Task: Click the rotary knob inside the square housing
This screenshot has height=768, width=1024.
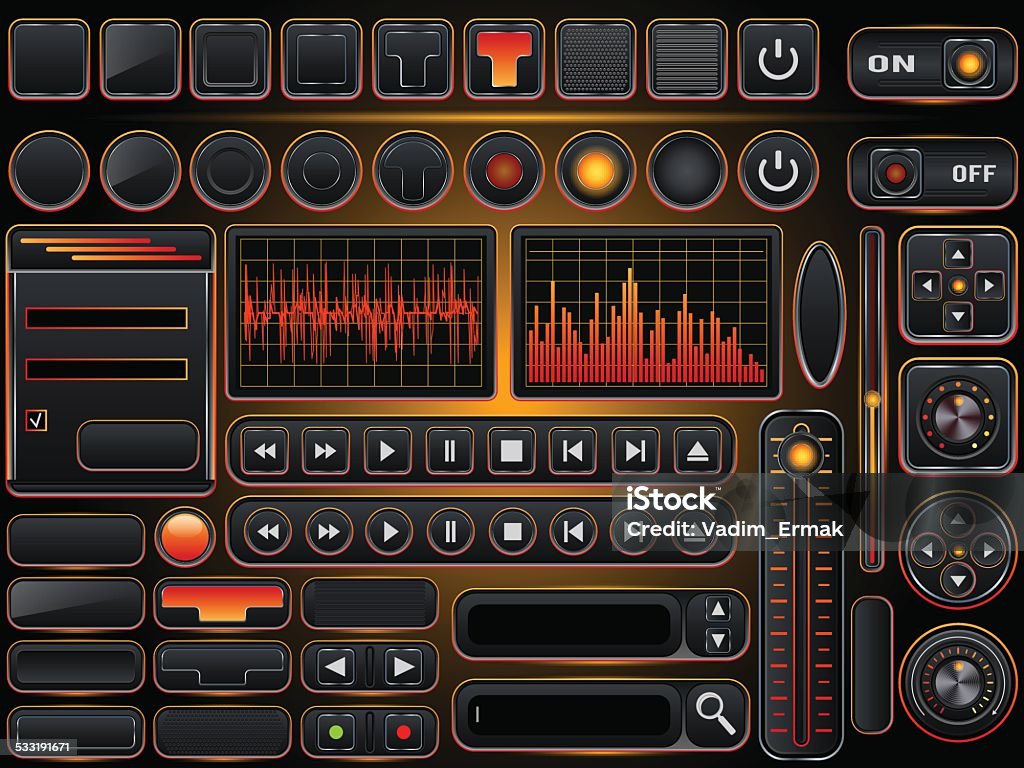Action: click(958, 417)
